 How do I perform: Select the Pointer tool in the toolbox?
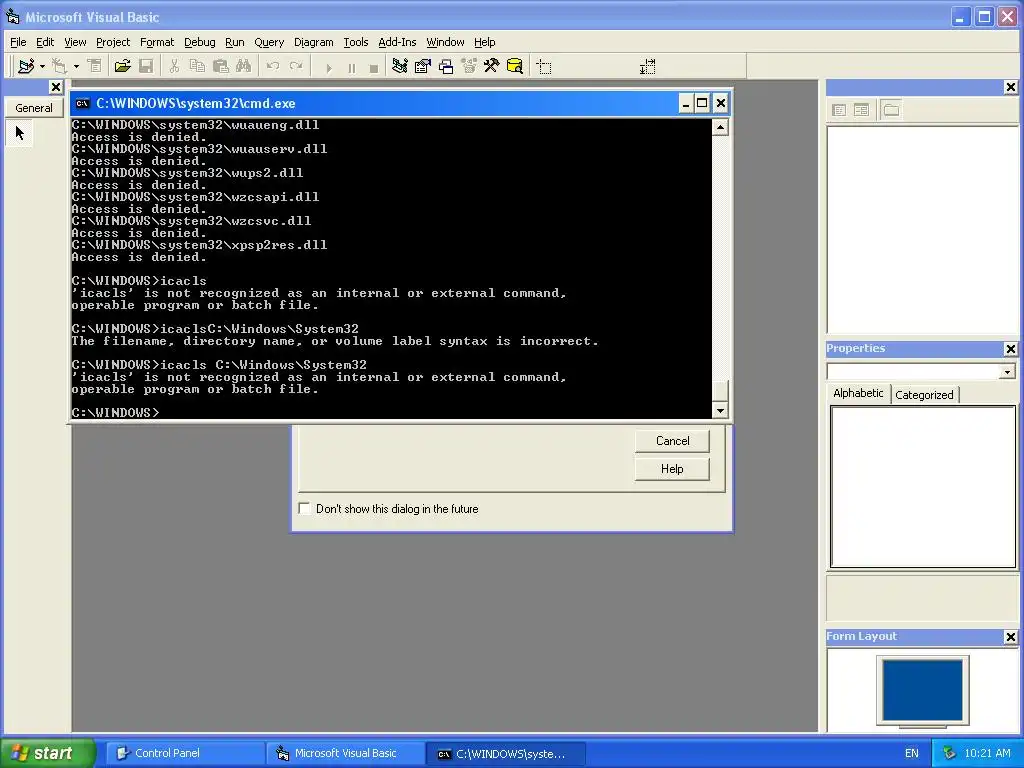click(20, 133)
